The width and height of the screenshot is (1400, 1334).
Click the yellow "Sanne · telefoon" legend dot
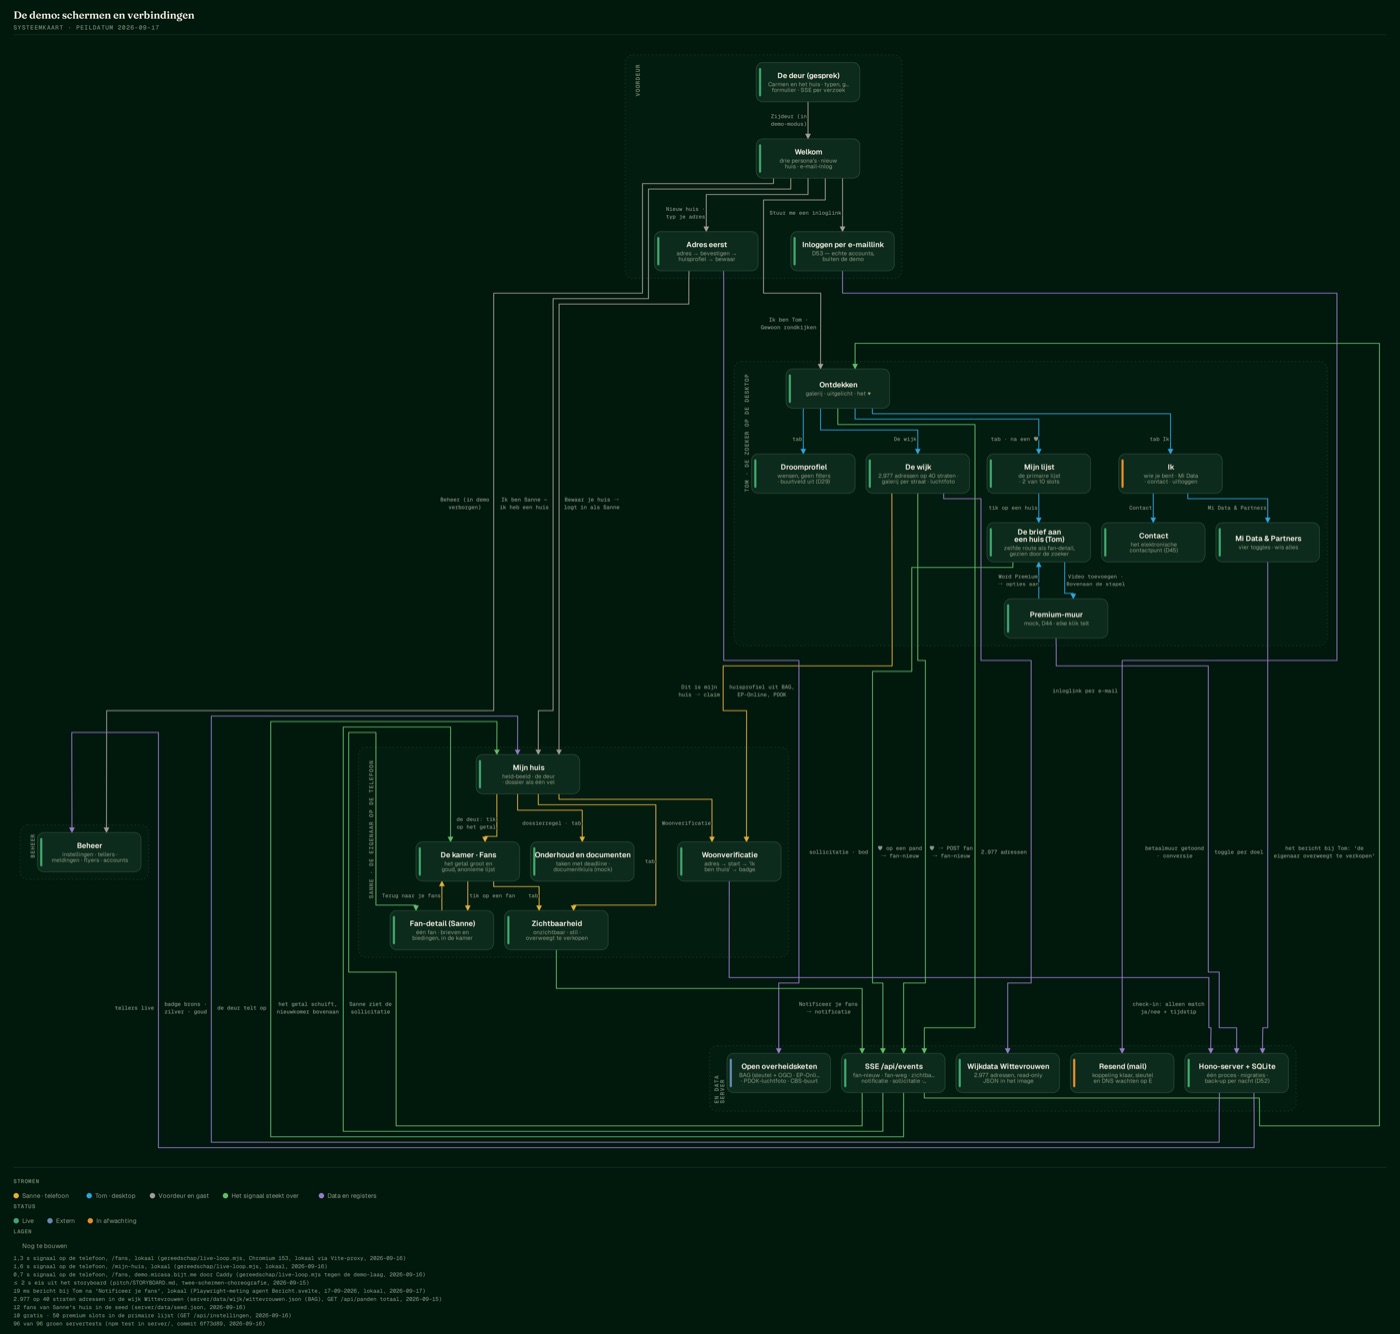point(16,1196)
